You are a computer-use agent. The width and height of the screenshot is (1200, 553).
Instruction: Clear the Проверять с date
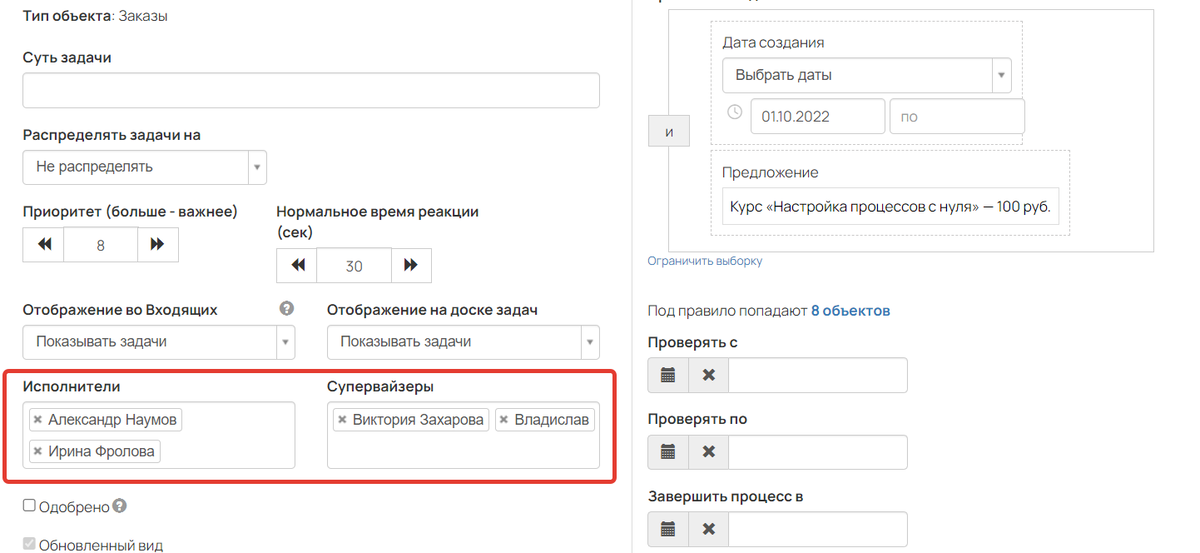(x=708, y=375)
